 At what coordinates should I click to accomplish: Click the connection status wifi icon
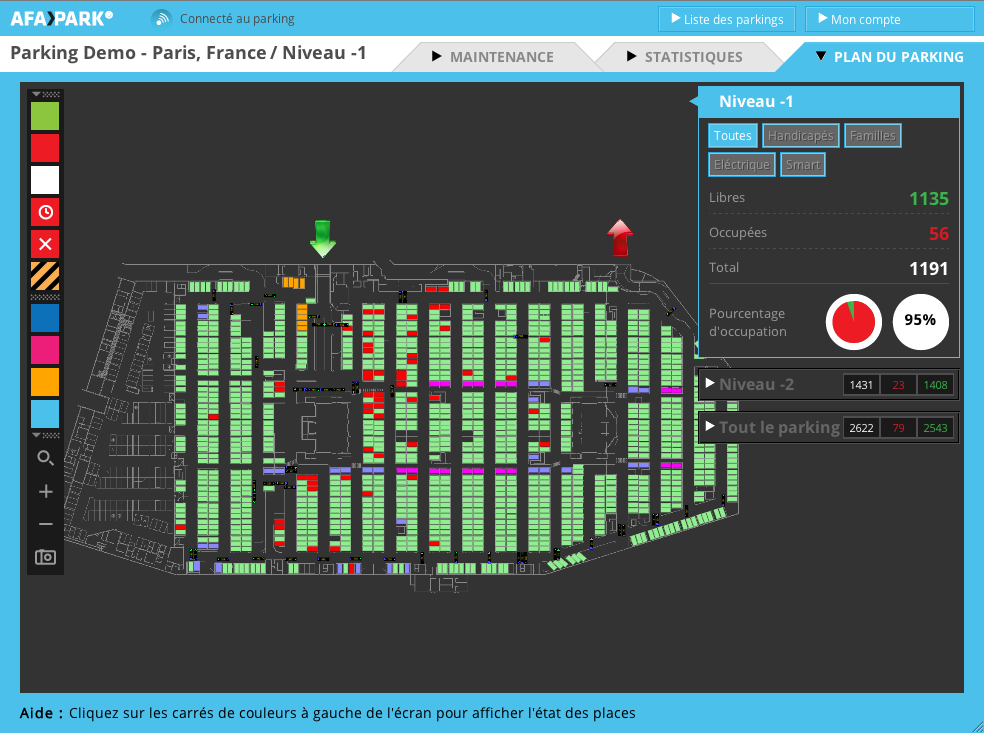point(162,17)
